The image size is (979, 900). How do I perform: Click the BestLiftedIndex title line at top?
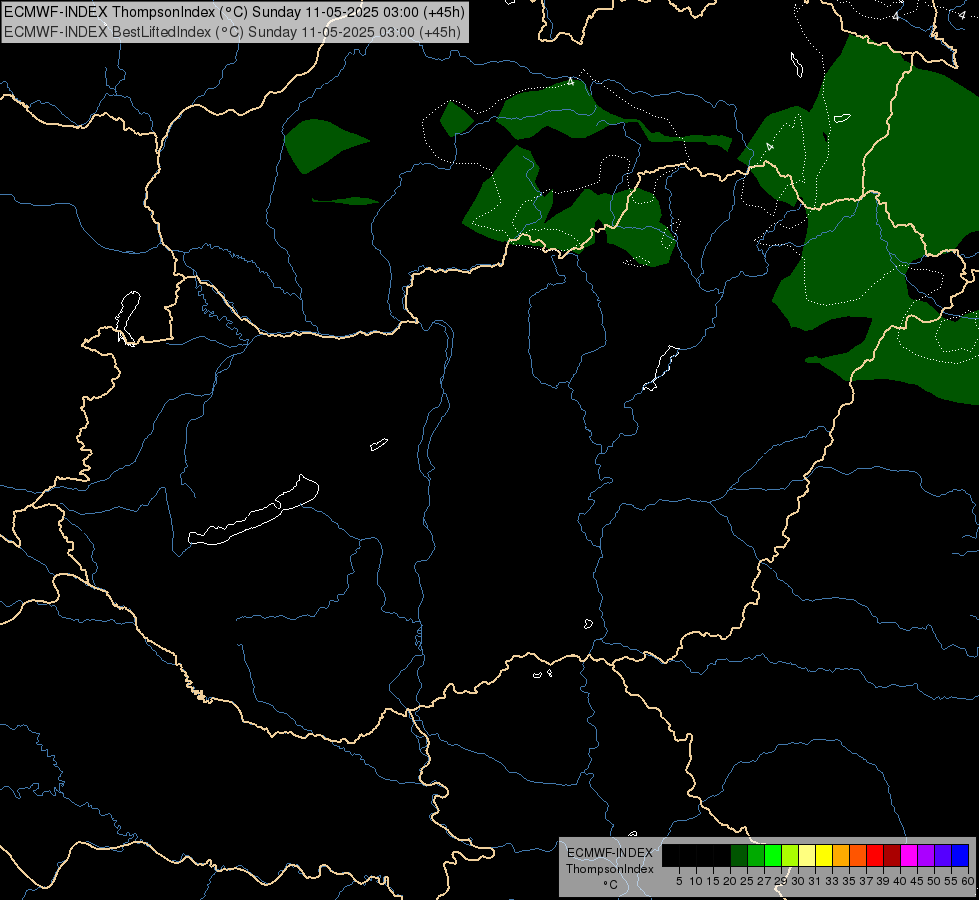pos(232,32)
